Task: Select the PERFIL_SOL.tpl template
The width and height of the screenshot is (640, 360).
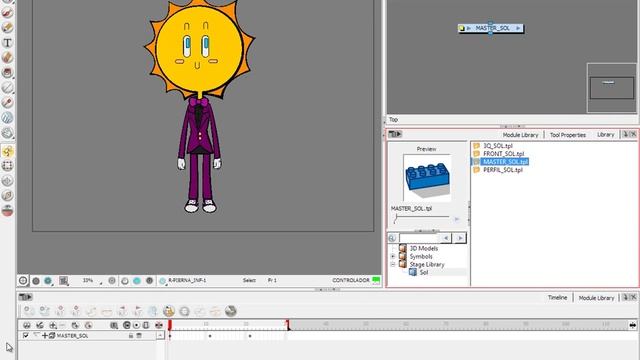Action: coord(502,170)
